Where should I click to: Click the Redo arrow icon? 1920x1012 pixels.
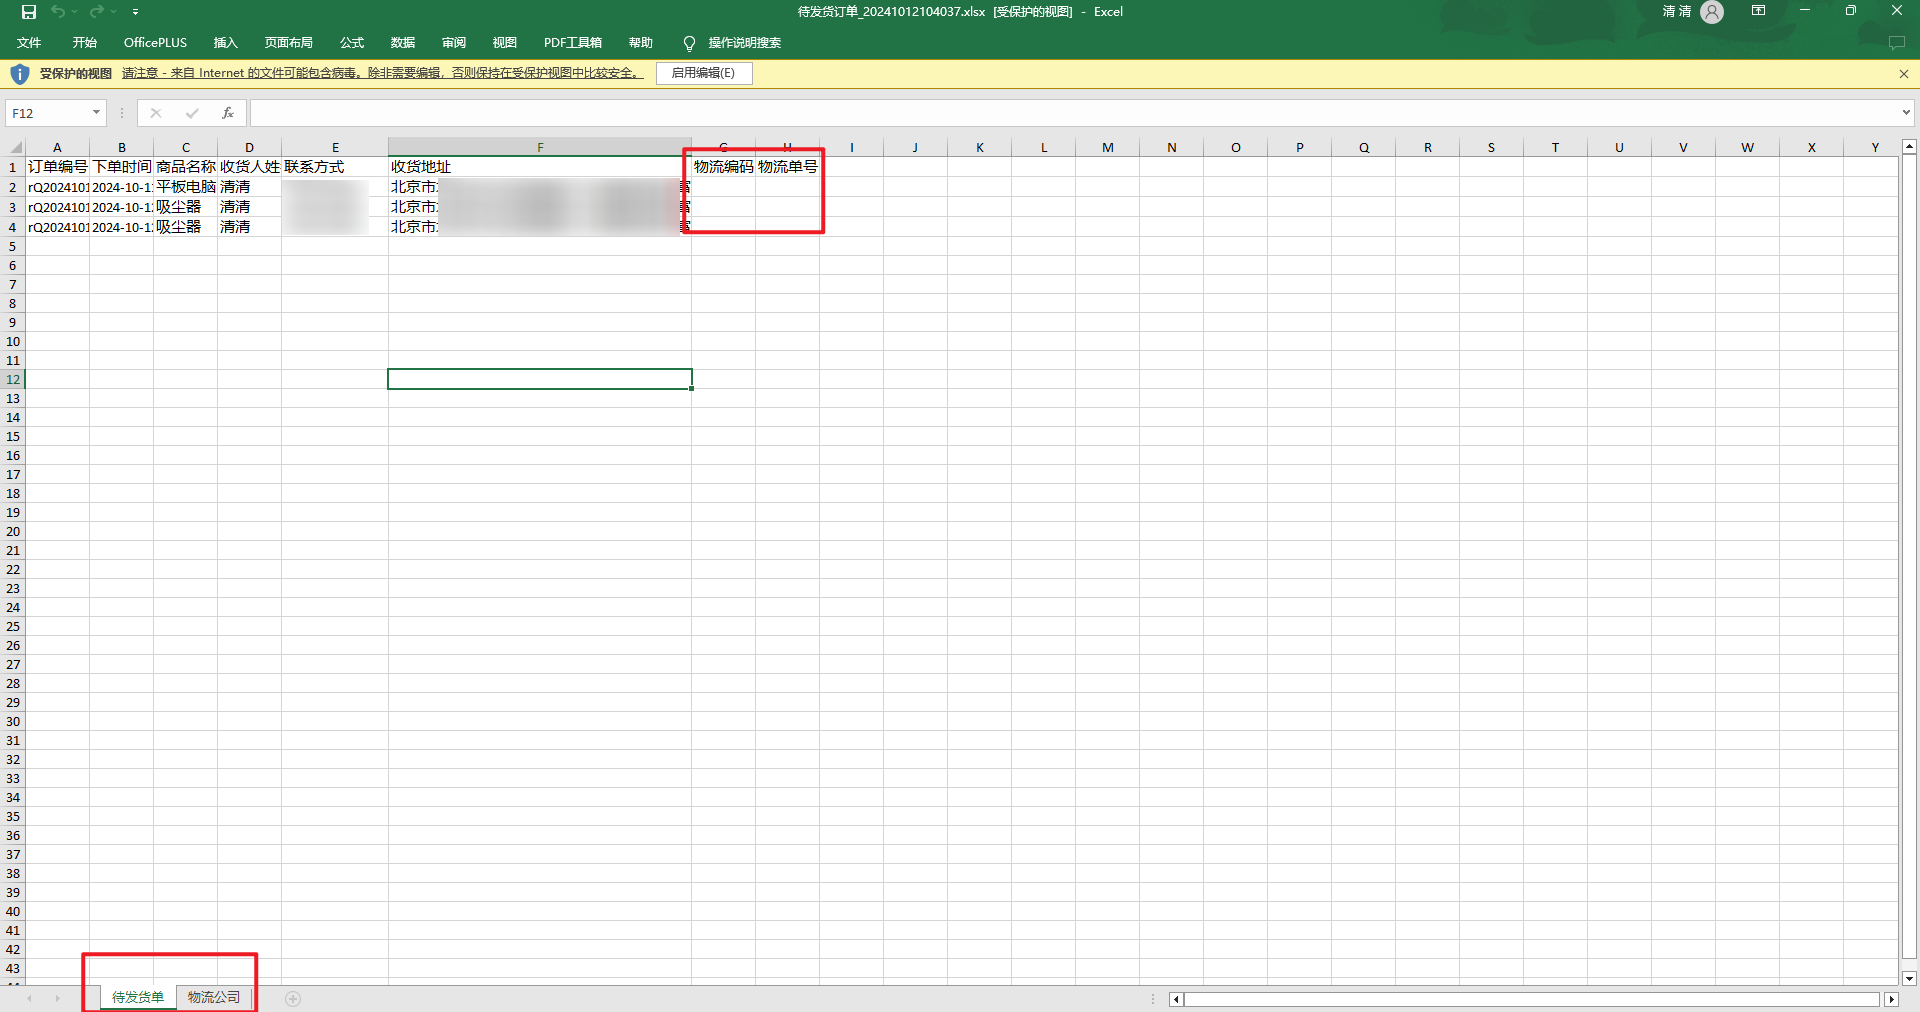(x=96, y=12)
